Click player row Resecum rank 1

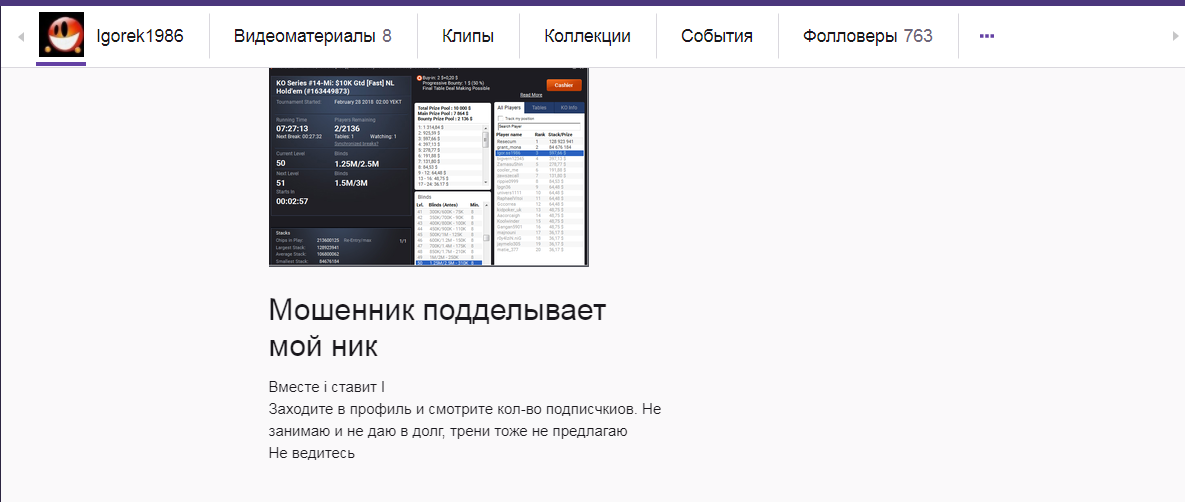540,141
